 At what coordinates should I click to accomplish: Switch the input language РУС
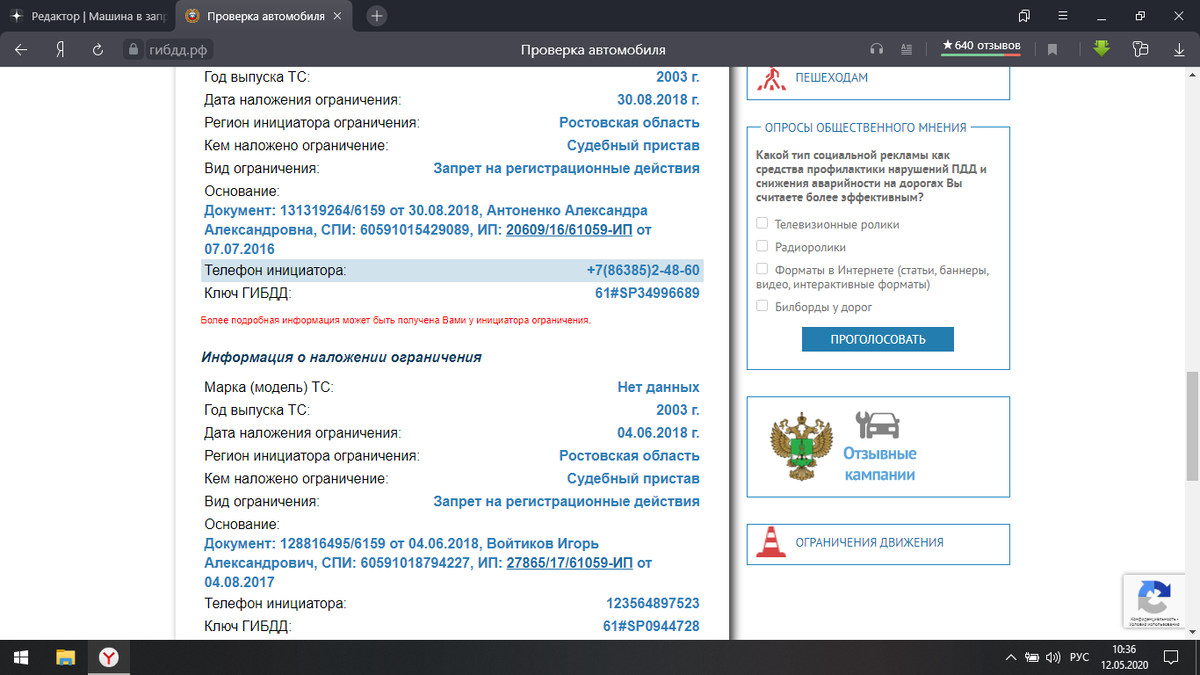point(1079,657)
